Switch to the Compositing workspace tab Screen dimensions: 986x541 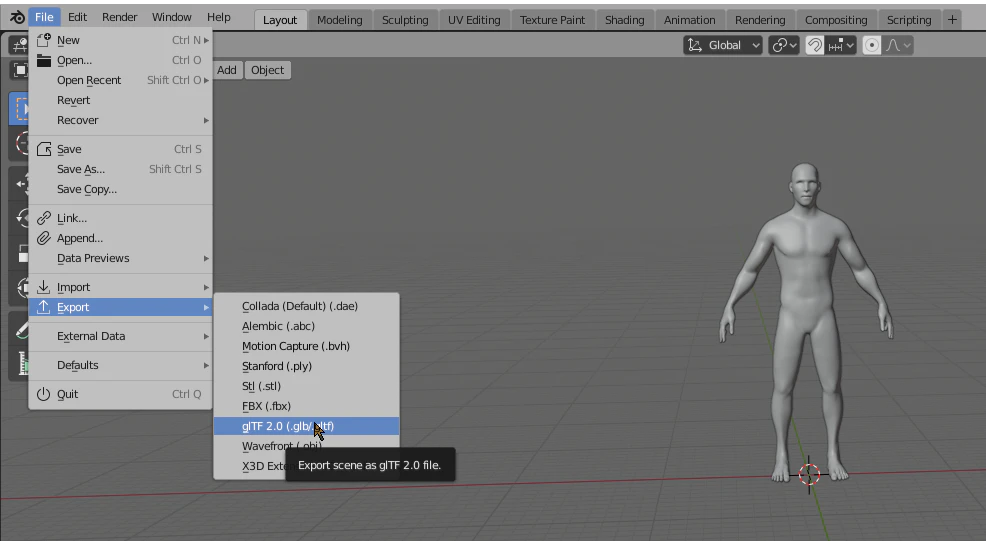point(836,20)
